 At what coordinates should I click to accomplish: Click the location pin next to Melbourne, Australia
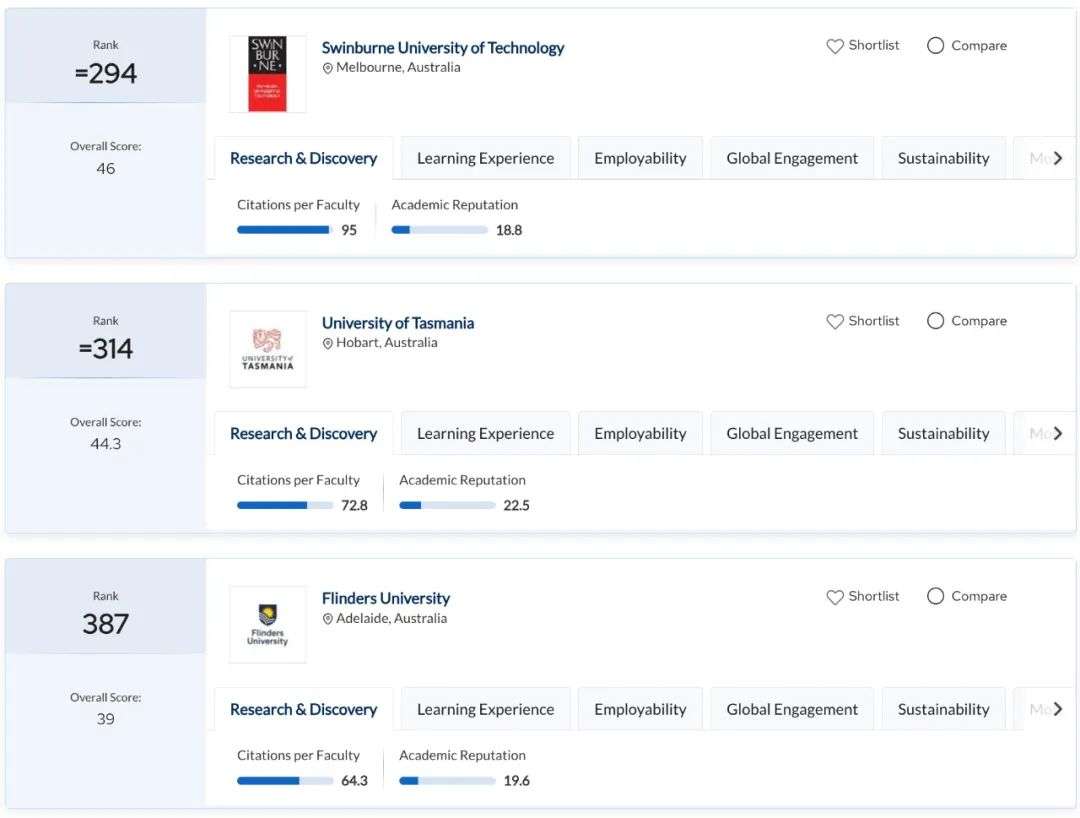(327, 68)
